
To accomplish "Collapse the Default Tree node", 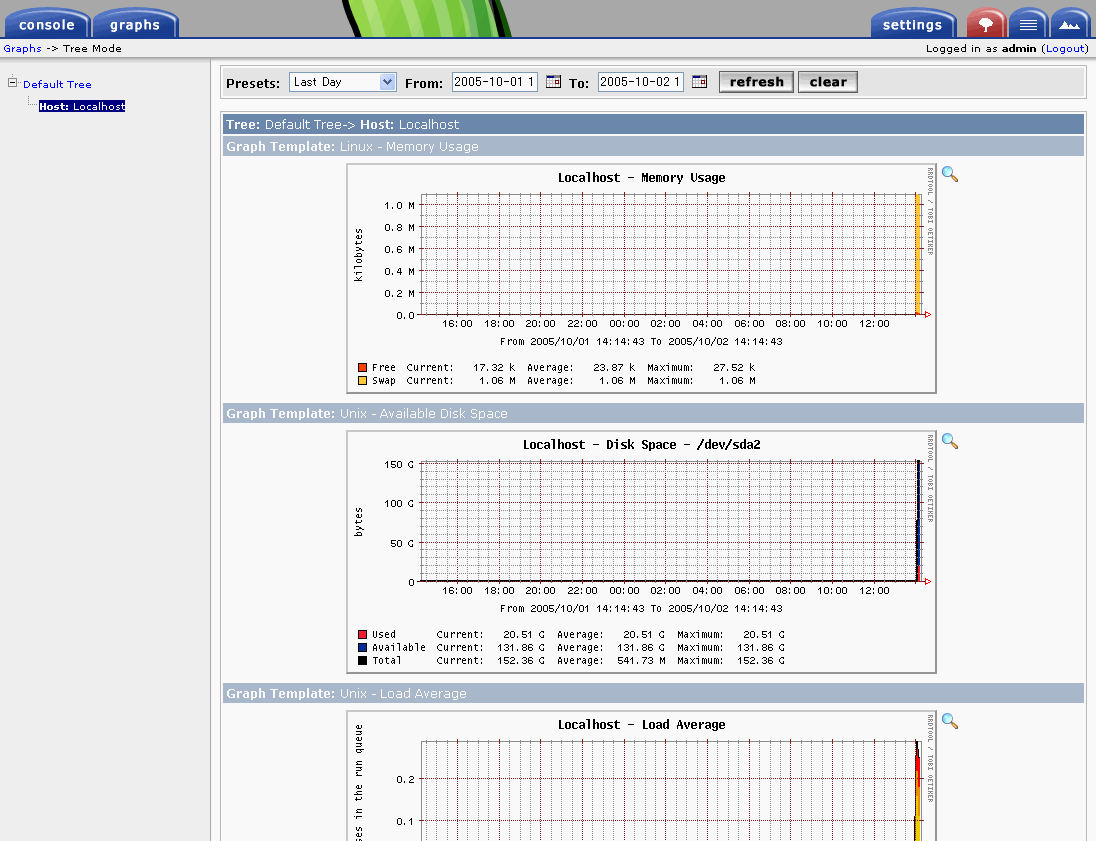I will click(x=13, y=83).
